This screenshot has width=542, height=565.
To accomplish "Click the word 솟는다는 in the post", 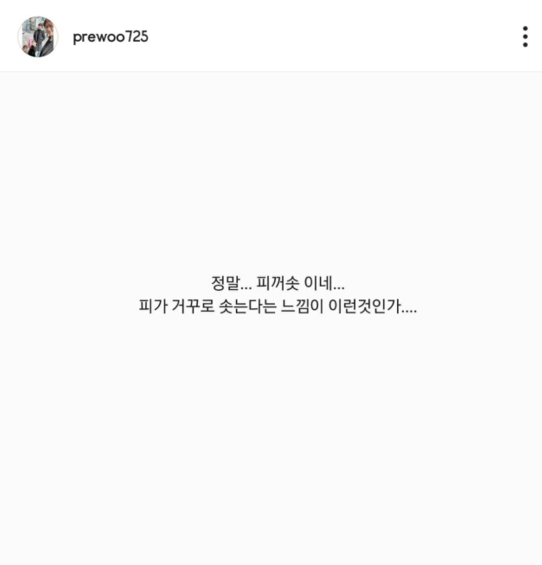I will 248,306.
